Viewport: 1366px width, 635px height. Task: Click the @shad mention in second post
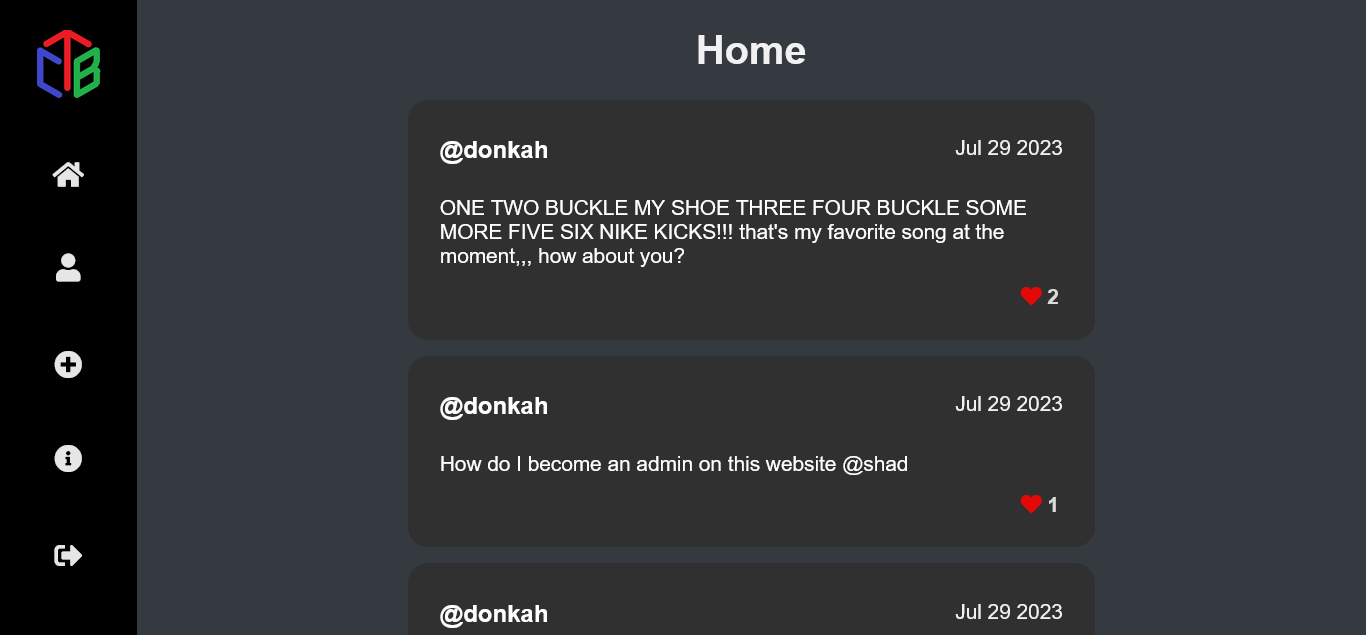pyautogui.click(x=875, y=464)
